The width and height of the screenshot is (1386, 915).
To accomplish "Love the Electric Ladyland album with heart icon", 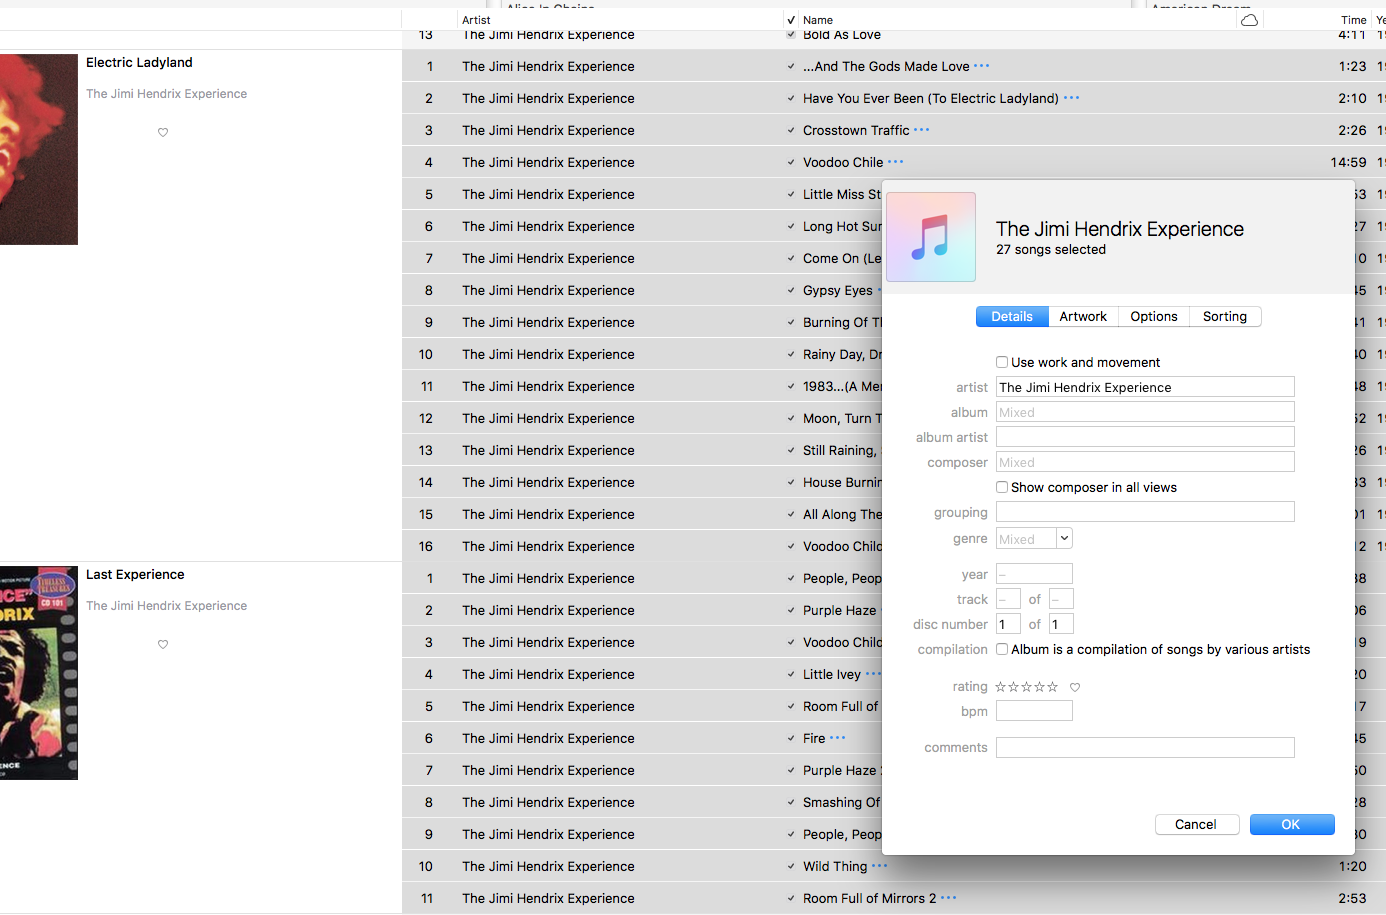I will point(163,132).
